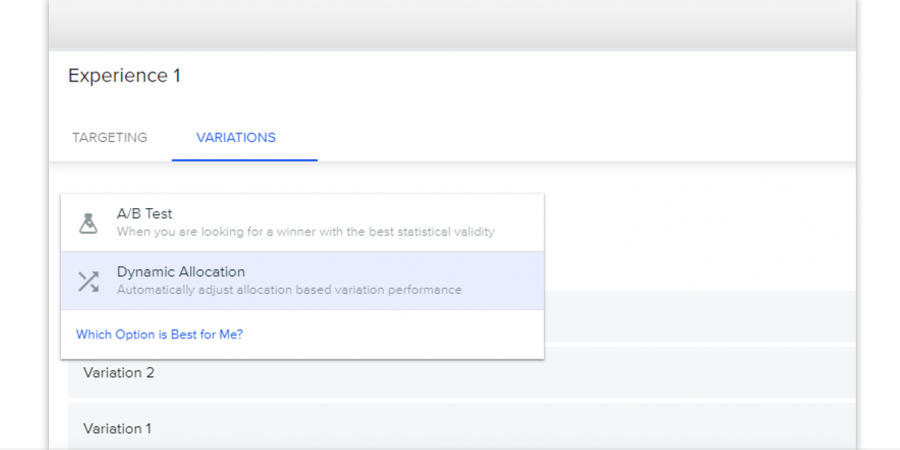Select the Variation 2 row
Viewport: 900px width, 450px height.
click(461, 372)
